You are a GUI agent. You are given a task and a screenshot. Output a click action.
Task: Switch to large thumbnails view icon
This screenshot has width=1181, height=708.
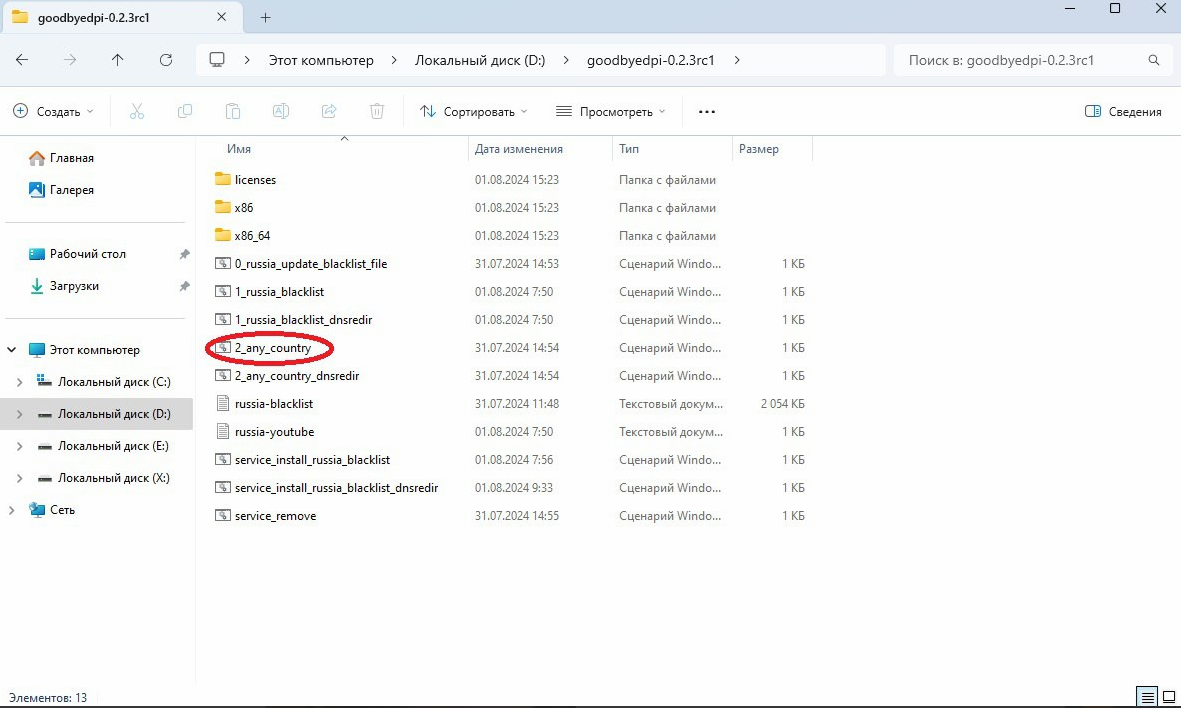pyautogui.click(x=1169, y=697)
